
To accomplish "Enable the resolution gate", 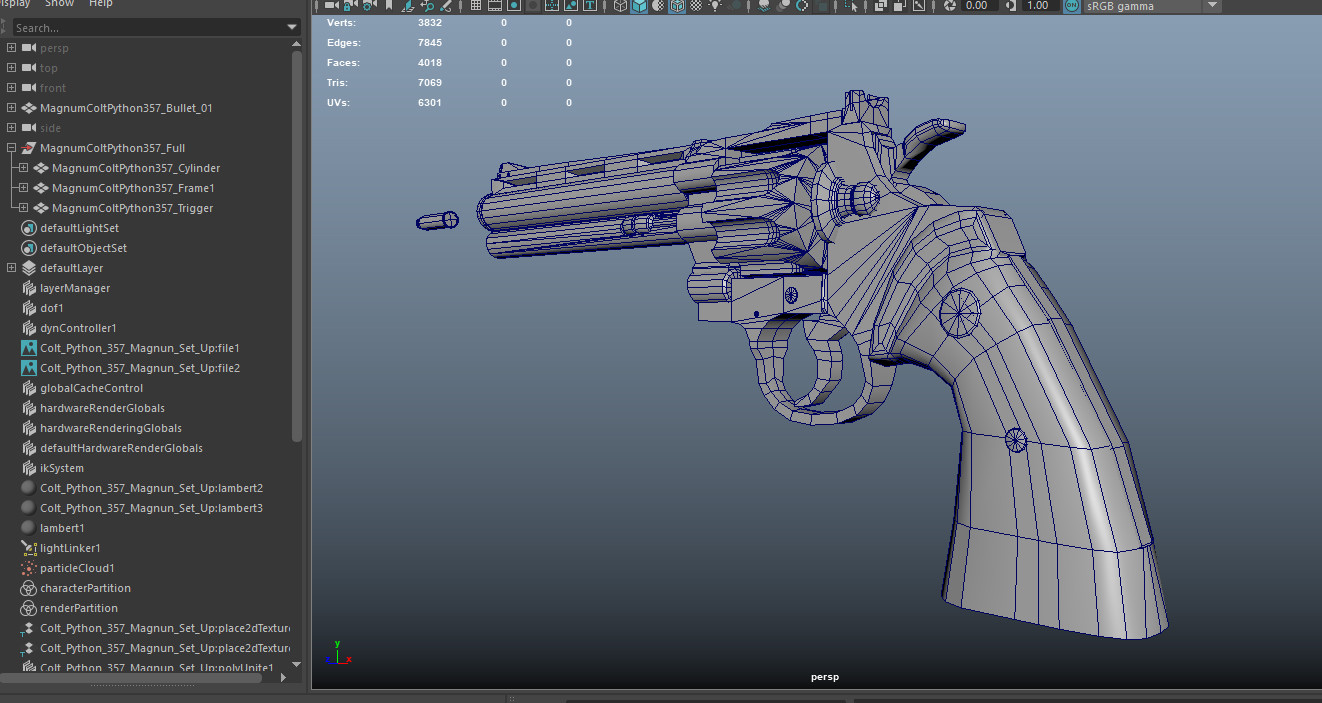I will [x=512, y=6].
